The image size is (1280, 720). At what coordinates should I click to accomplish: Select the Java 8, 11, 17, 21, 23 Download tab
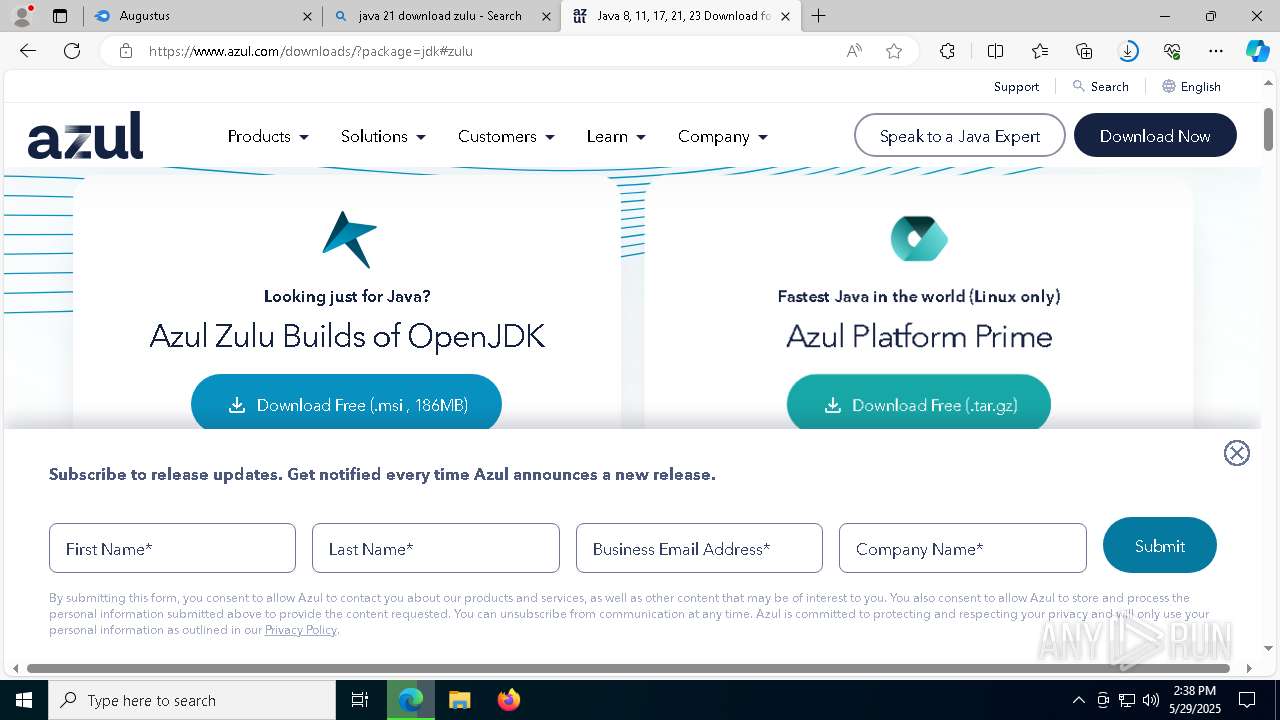[680, 16]
